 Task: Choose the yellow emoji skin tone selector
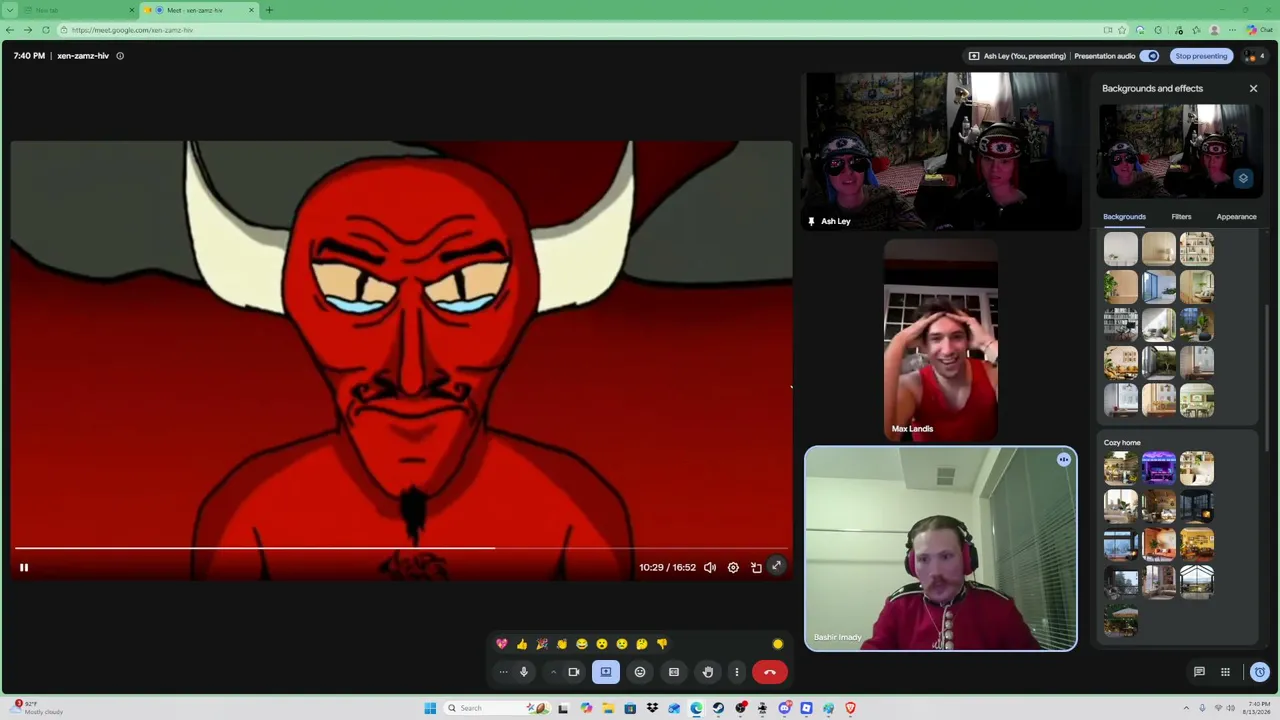pos(778,644)
